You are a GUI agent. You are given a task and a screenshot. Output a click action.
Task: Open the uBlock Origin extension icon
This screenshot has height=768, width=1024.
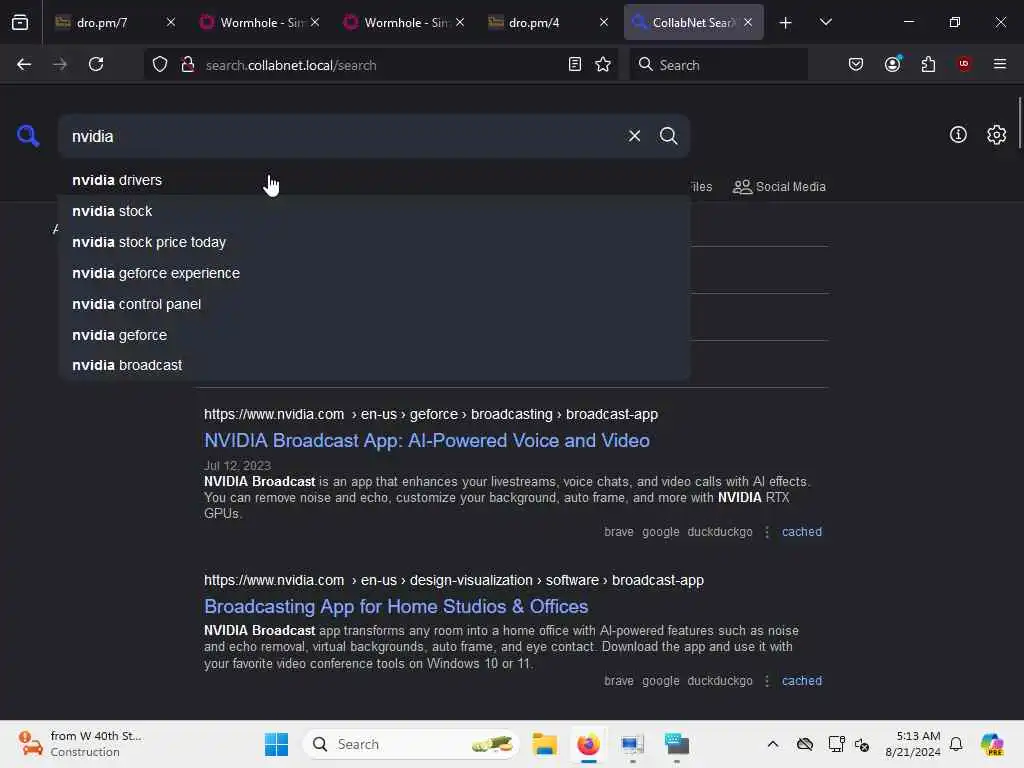[x=964, y=64]
